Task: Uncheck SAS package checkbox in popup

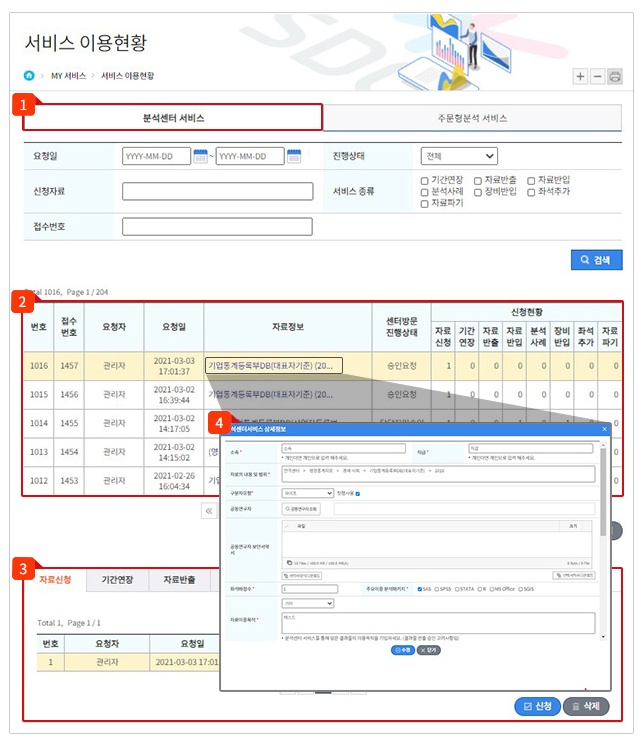Action: (419, 589)
